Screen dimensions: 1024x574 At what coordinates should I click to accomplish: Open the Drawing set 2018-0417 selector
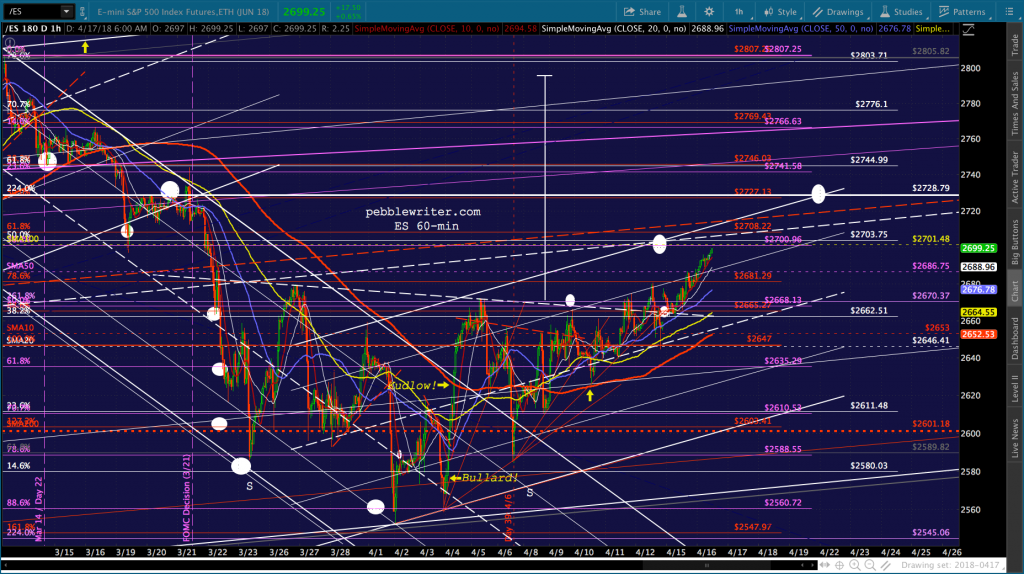coord(950,566)
